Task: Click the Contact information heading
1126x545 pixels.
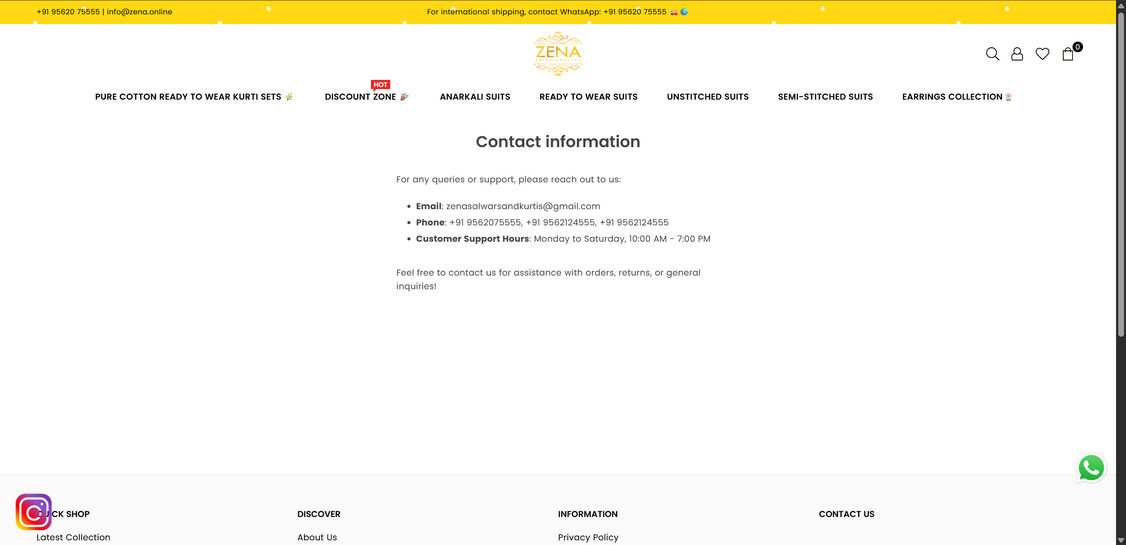Action: [558, 141]
